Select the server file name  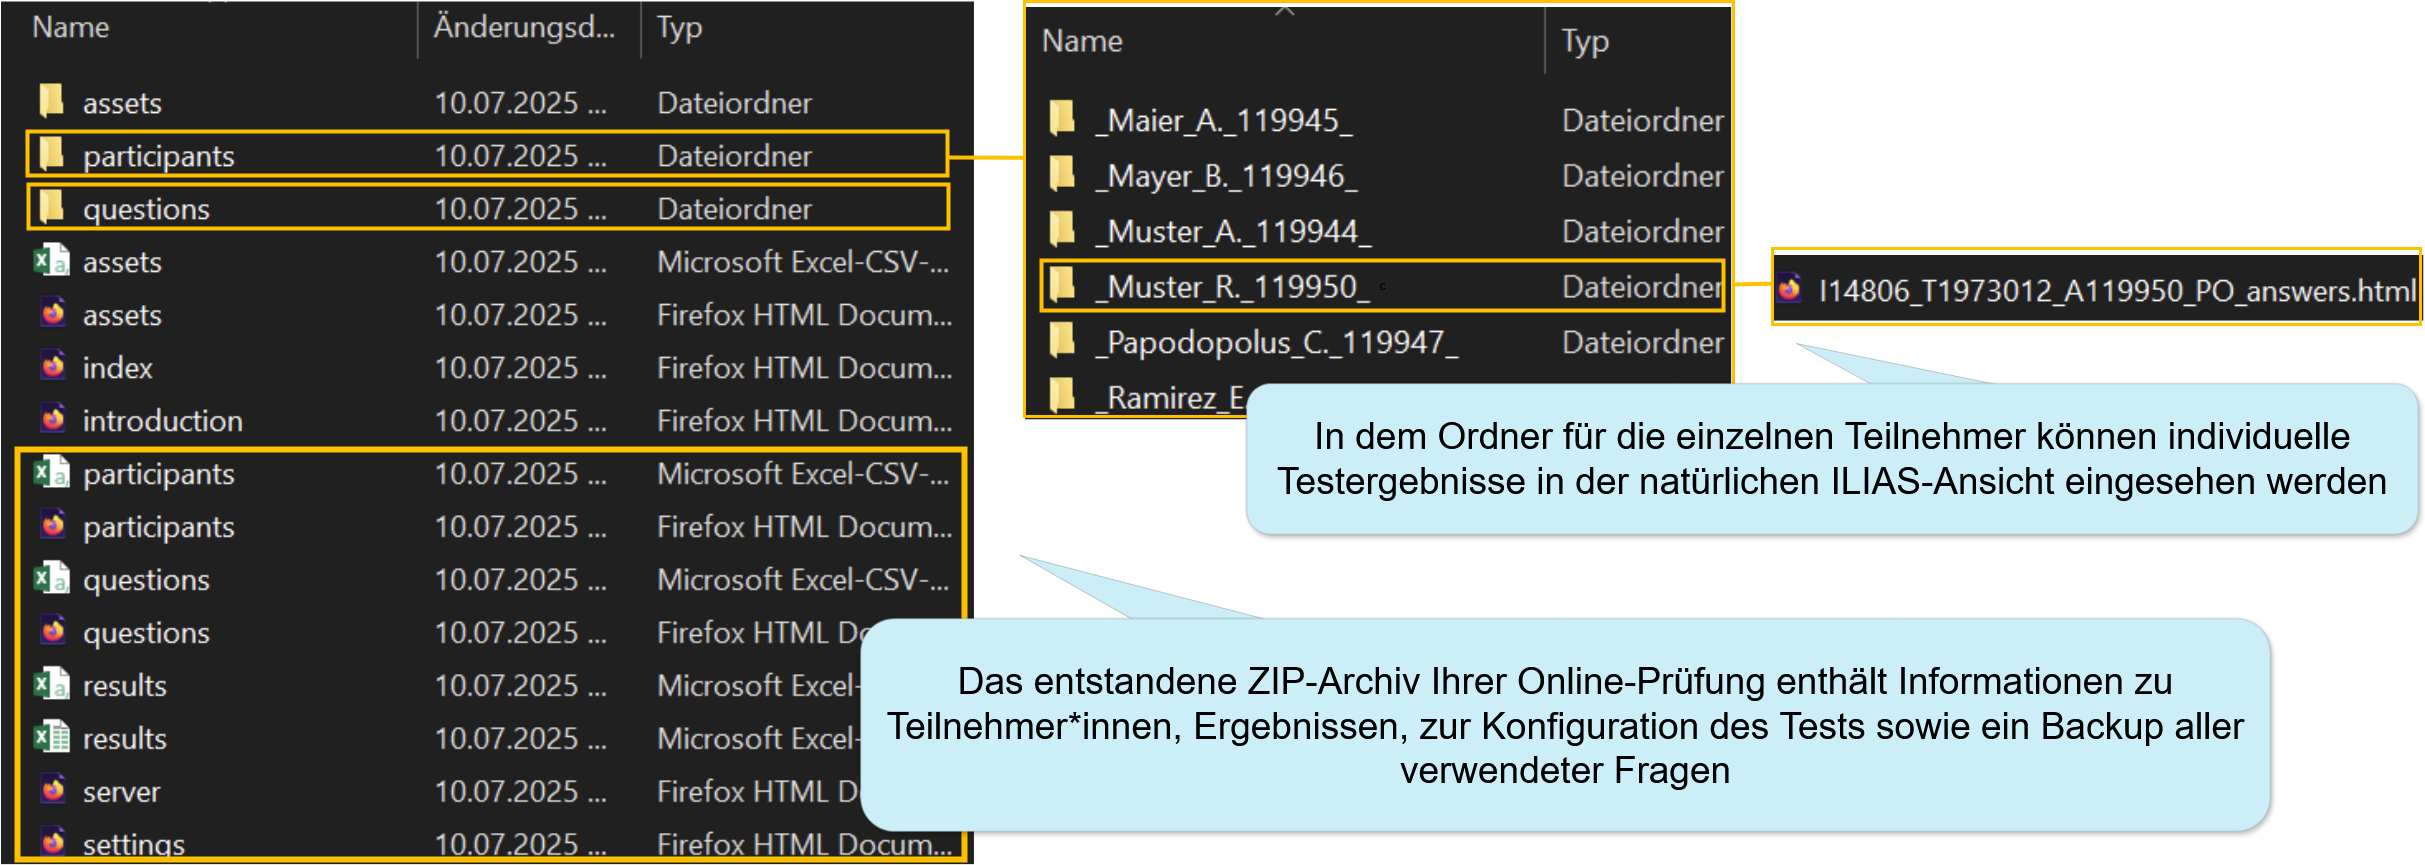[121, 792]
